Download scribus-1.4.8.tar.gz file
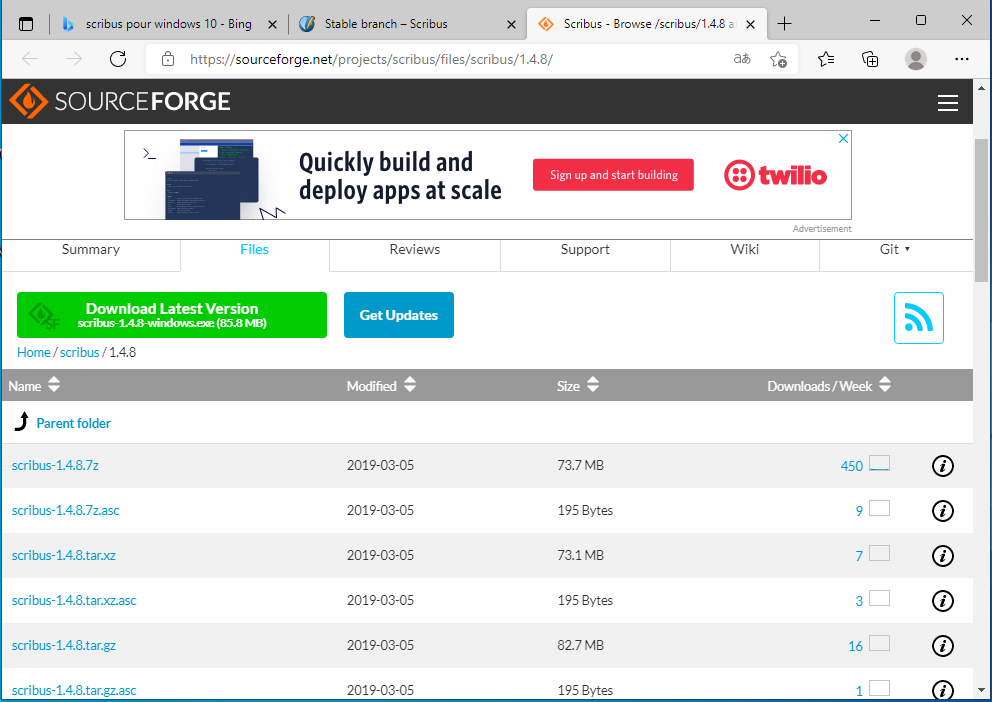The width and height of the screenshot is (992, 702). click(x=63, y=645)
